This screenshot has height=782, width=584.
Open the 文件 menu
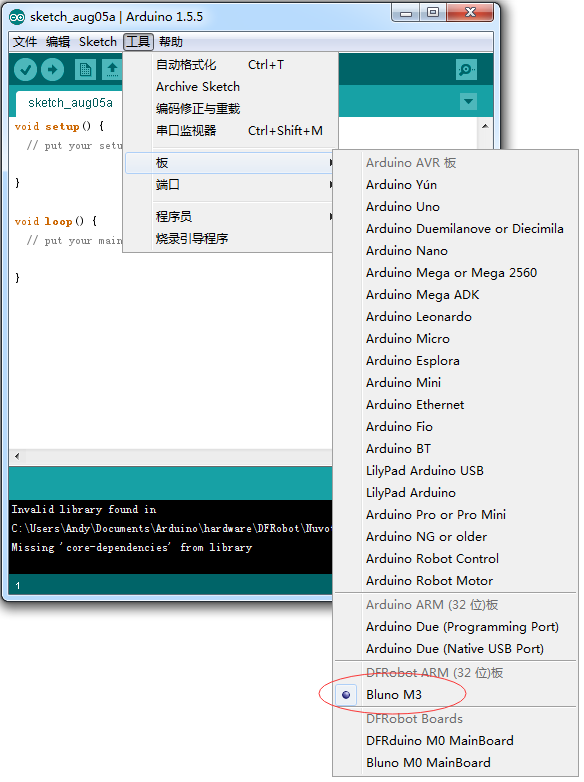[24, 42]
